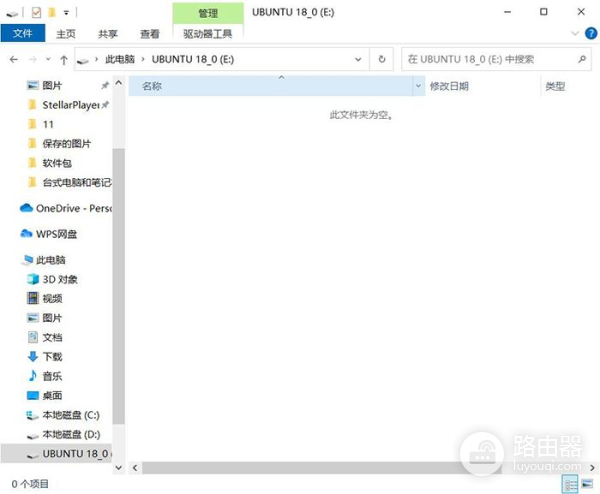The height and width of the screenshot is (494, 600).
Task: Switch to large icons view layout
Action: [x=587, y=484]
